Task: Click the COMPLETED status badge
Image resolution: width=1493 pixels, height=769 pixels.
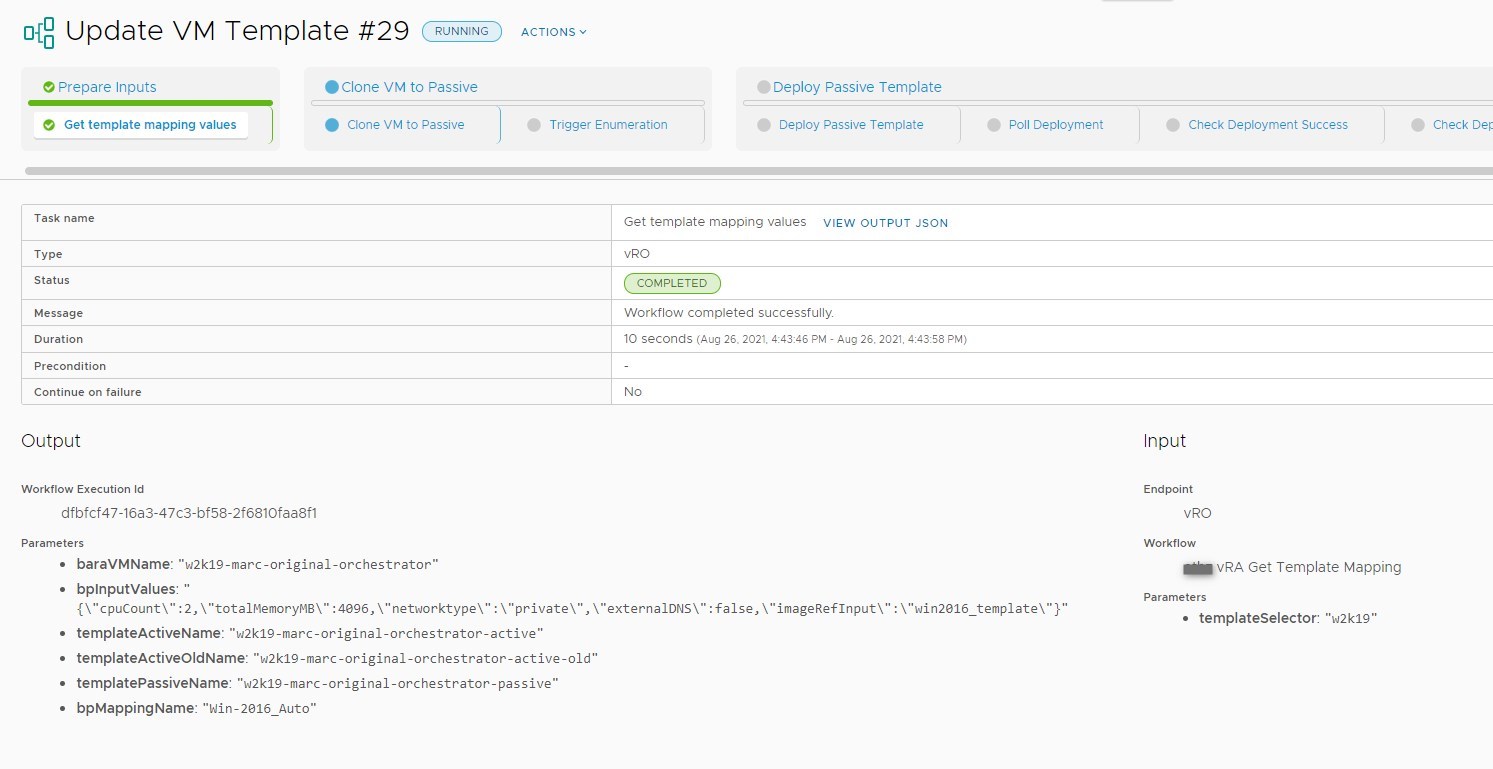Action: [x=672, y=283]
